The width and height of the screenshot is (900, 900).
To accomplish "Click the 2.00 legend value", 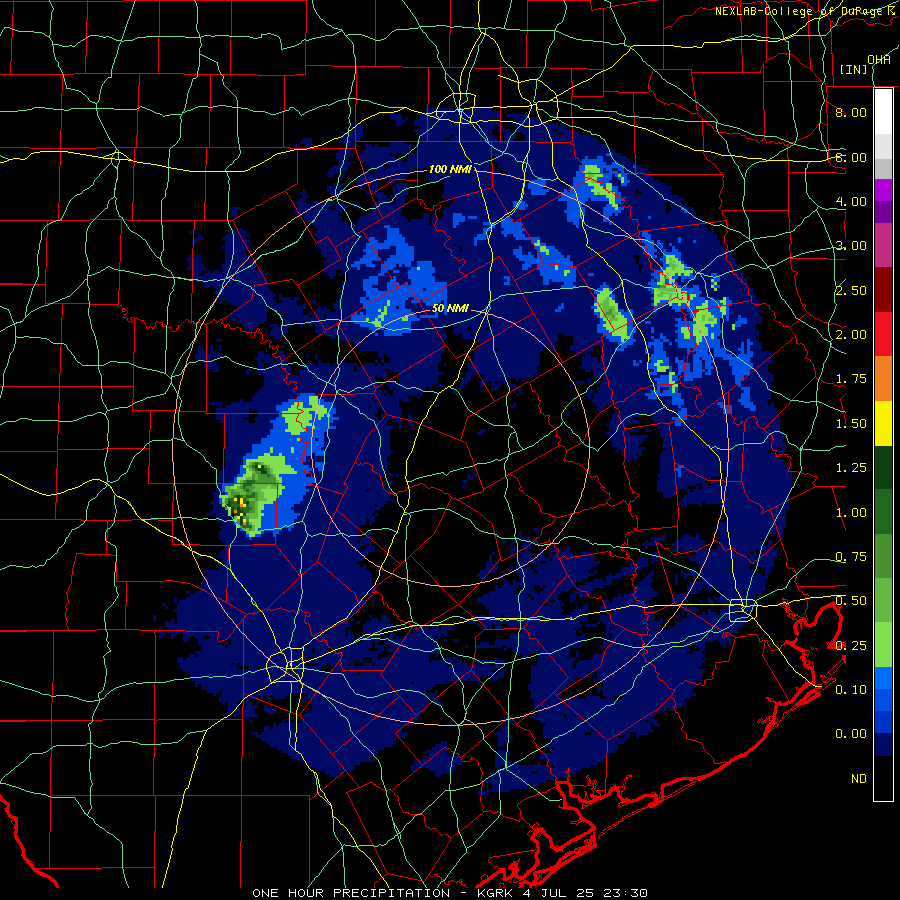I will 851,335.
